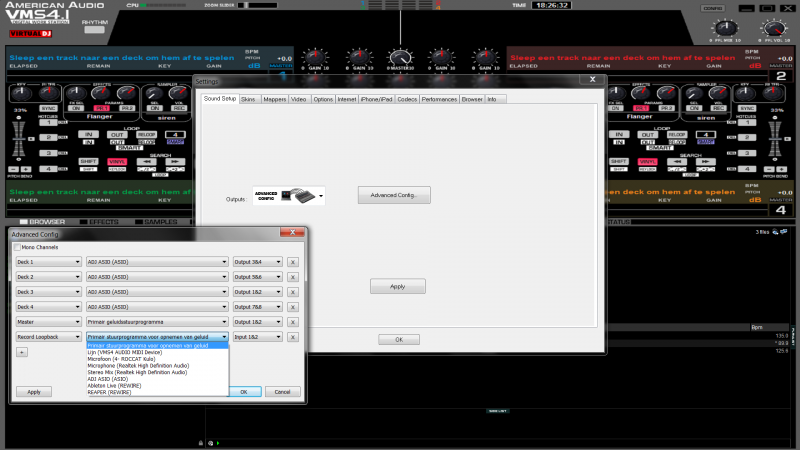Remove the Deck 3 row using its X button
The image size is (800, 450).
point(293,292)
